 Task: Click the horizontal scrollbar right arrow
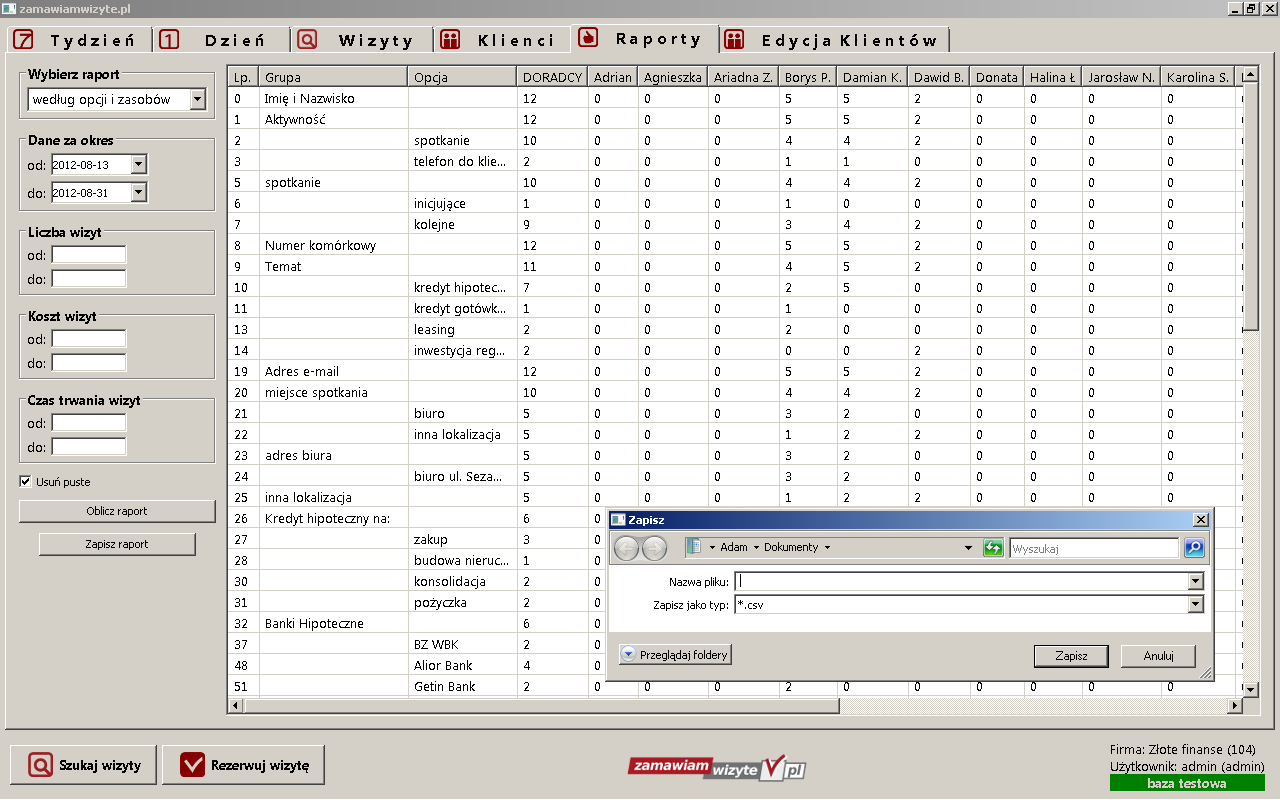tap(1234, 706)
